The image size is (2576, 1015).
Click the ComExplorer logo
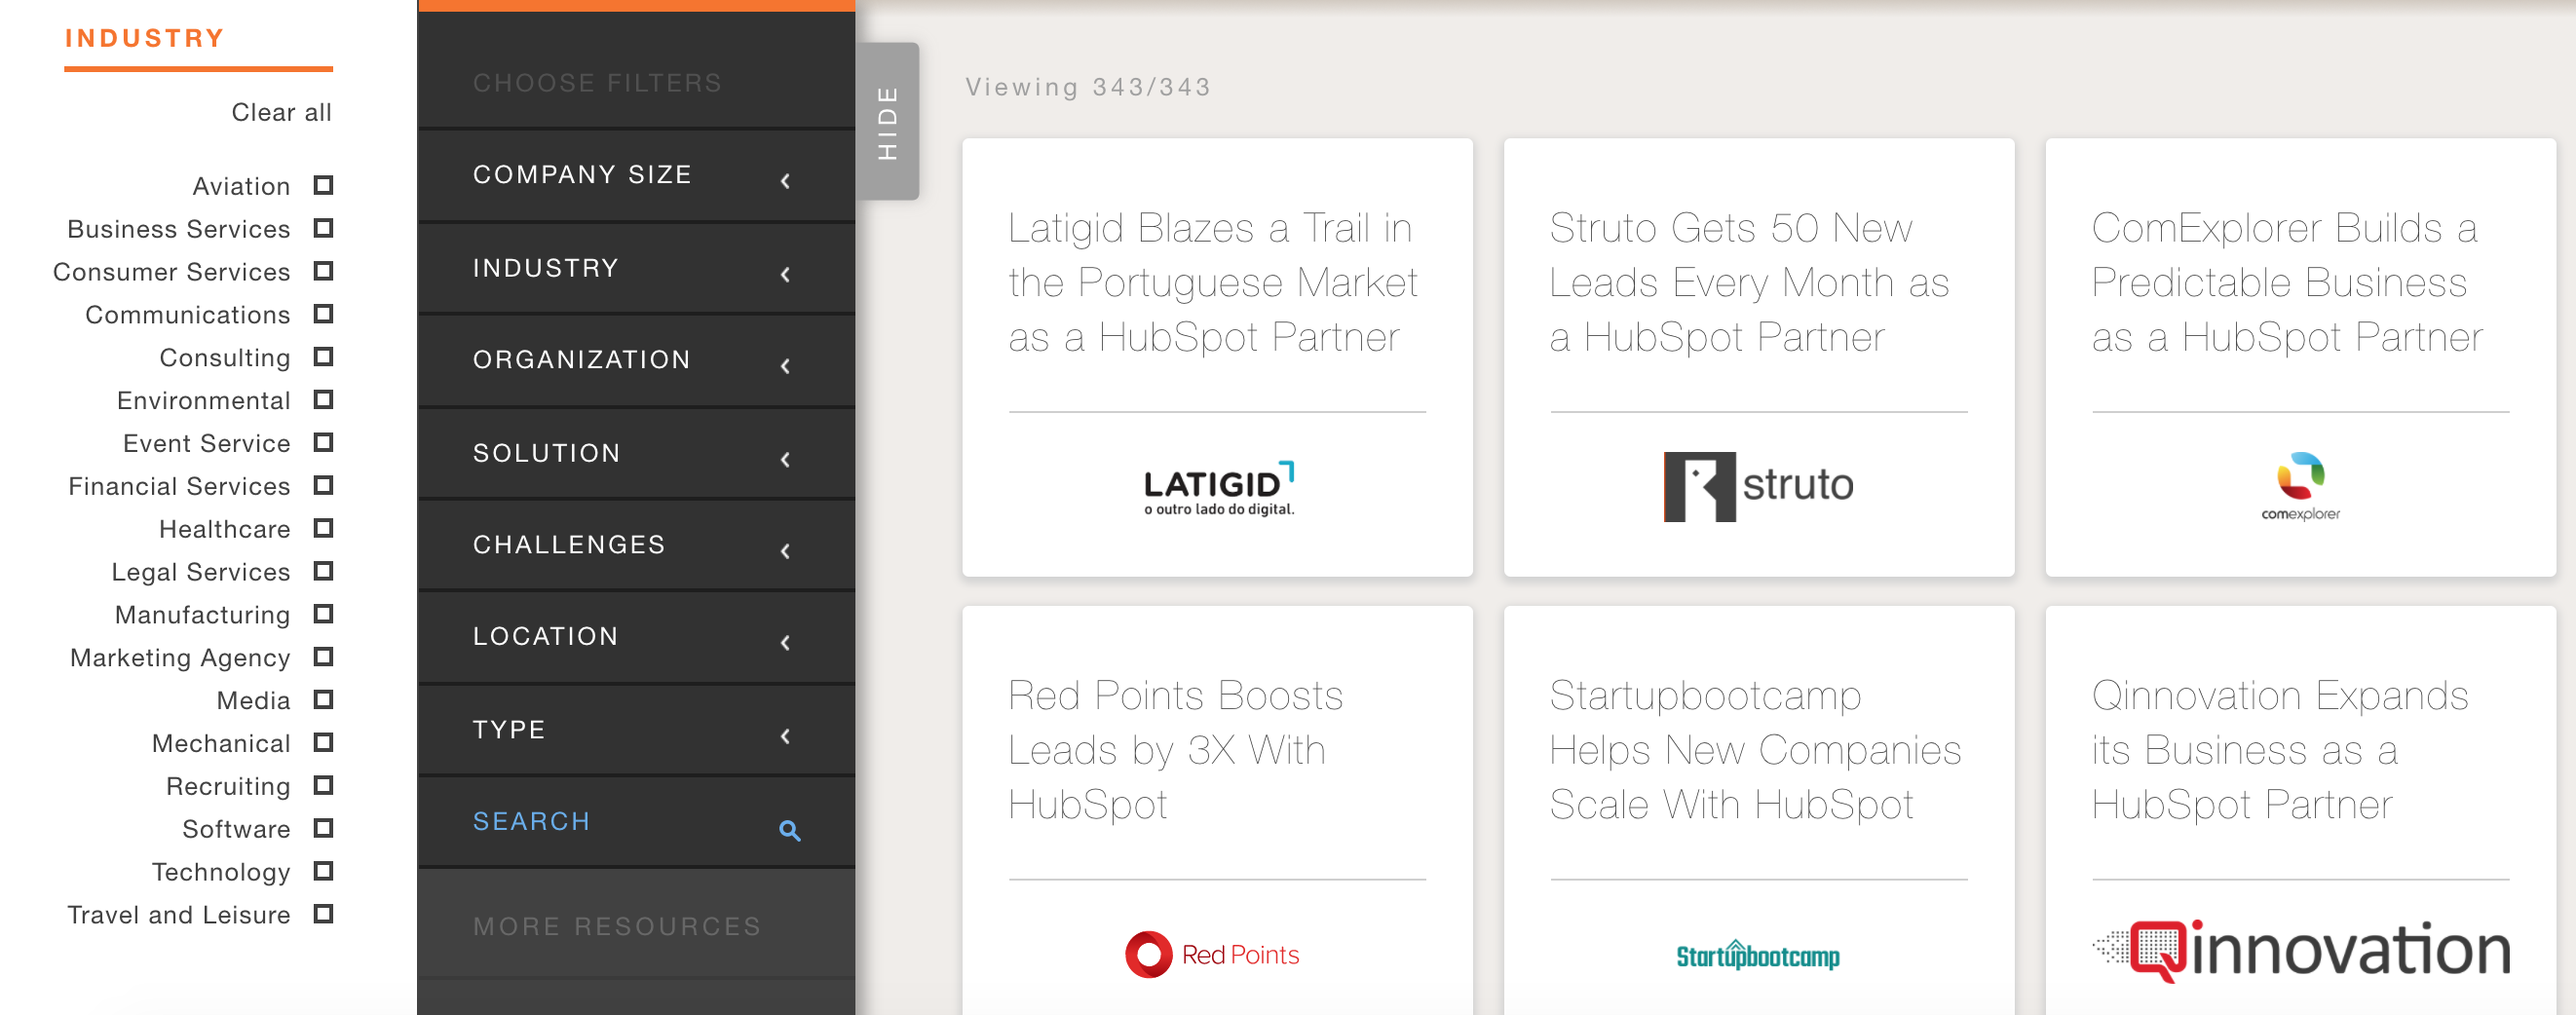[2300, 487]
